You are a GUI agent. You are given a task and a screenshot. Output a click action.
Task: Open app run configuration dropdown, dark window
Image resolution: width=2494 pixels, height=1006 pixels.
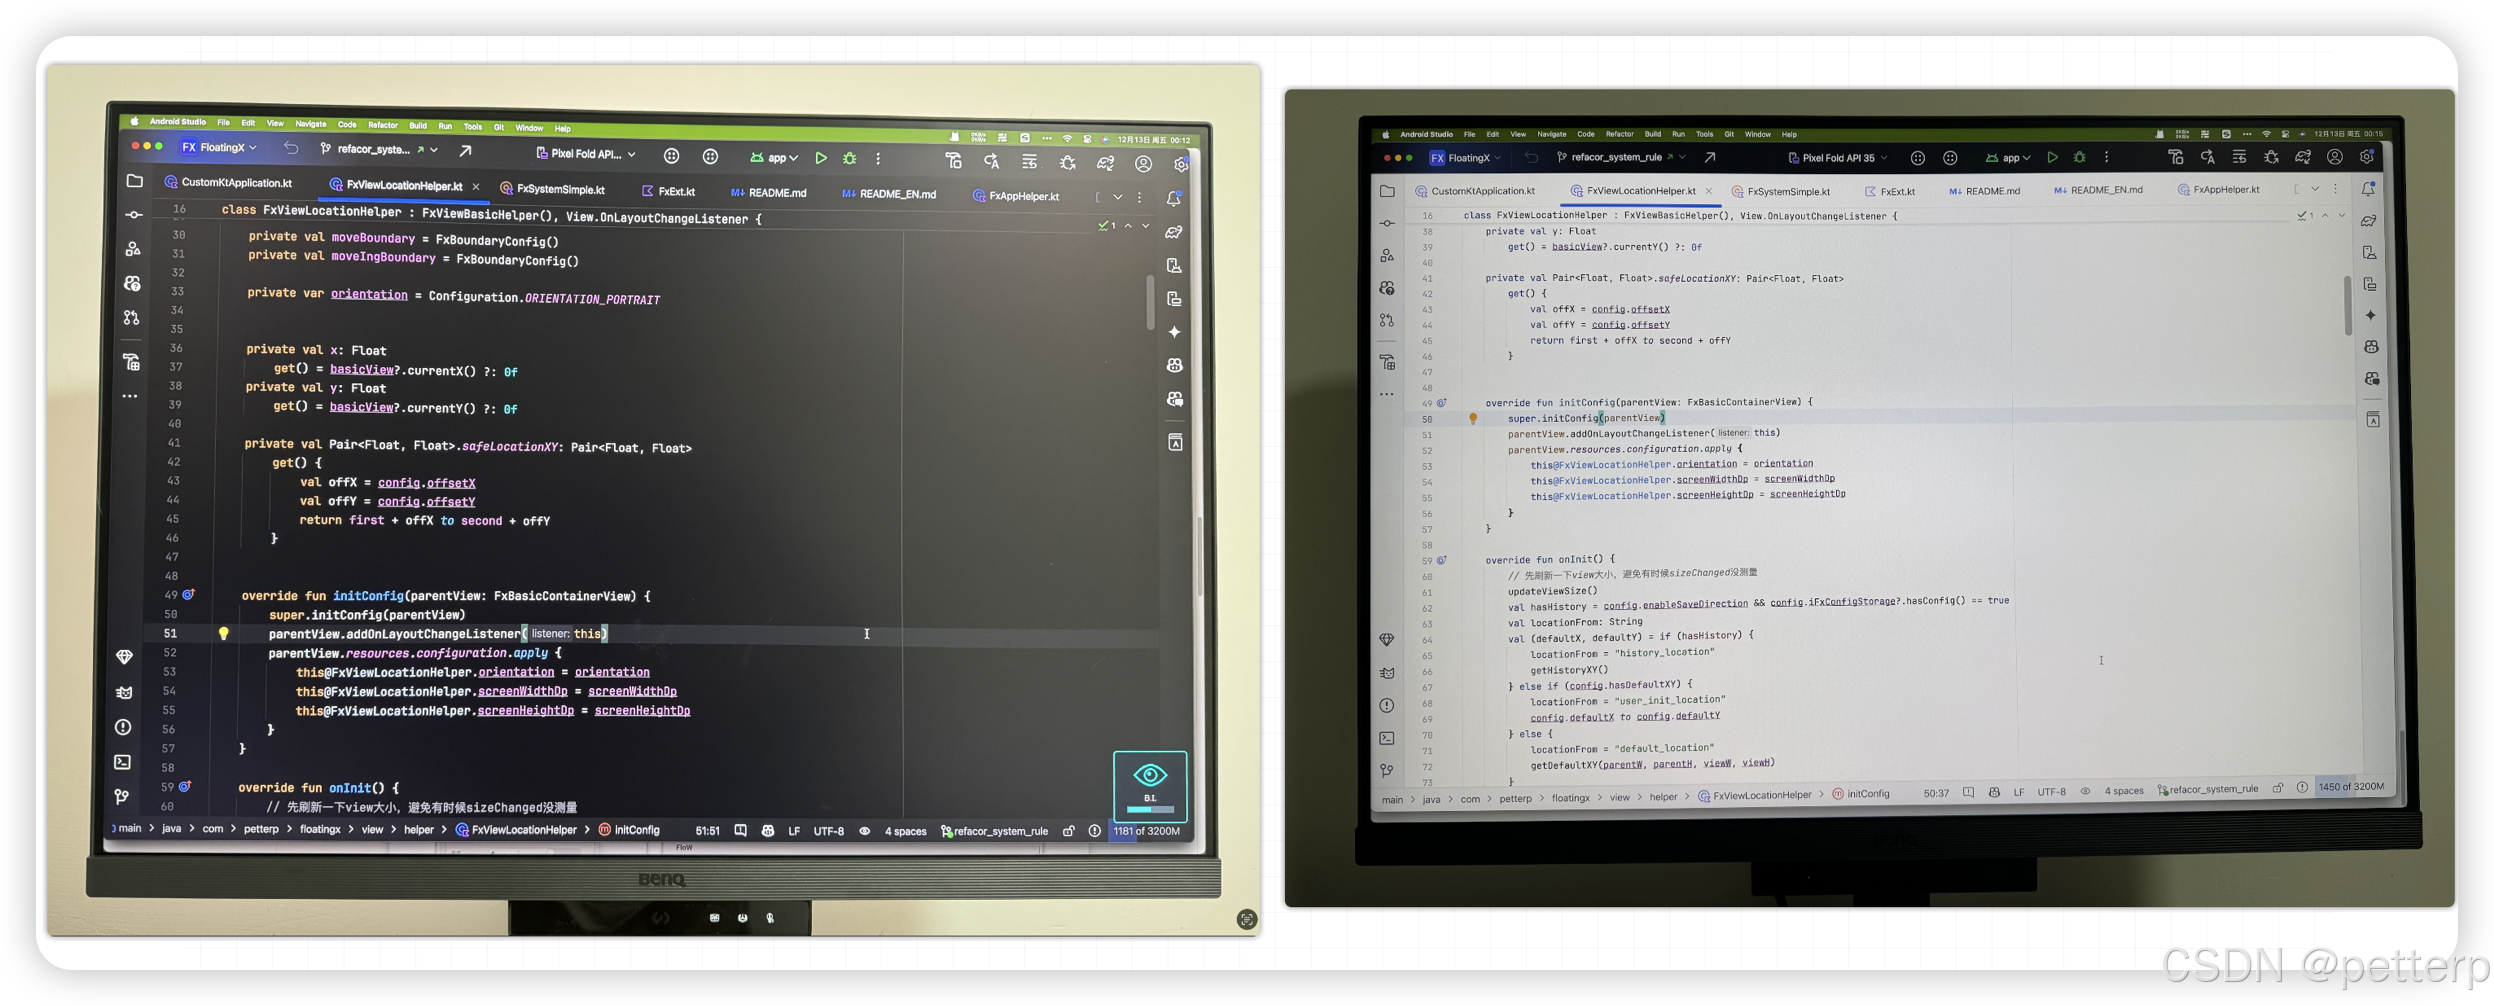[x=775, y=157]
